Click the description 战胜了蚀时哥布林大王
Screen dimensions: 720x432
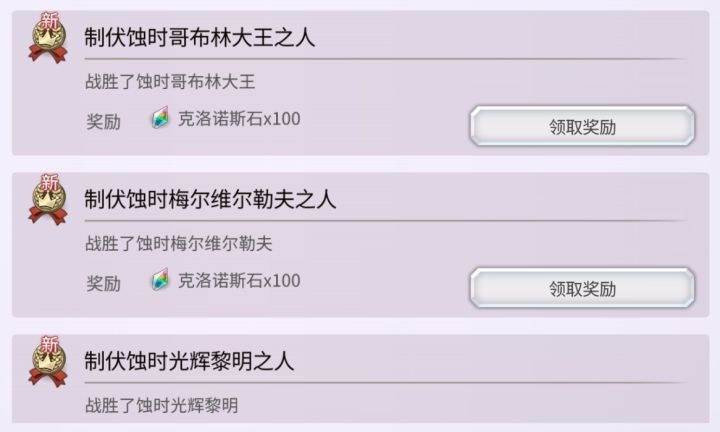tap(170, 81)
